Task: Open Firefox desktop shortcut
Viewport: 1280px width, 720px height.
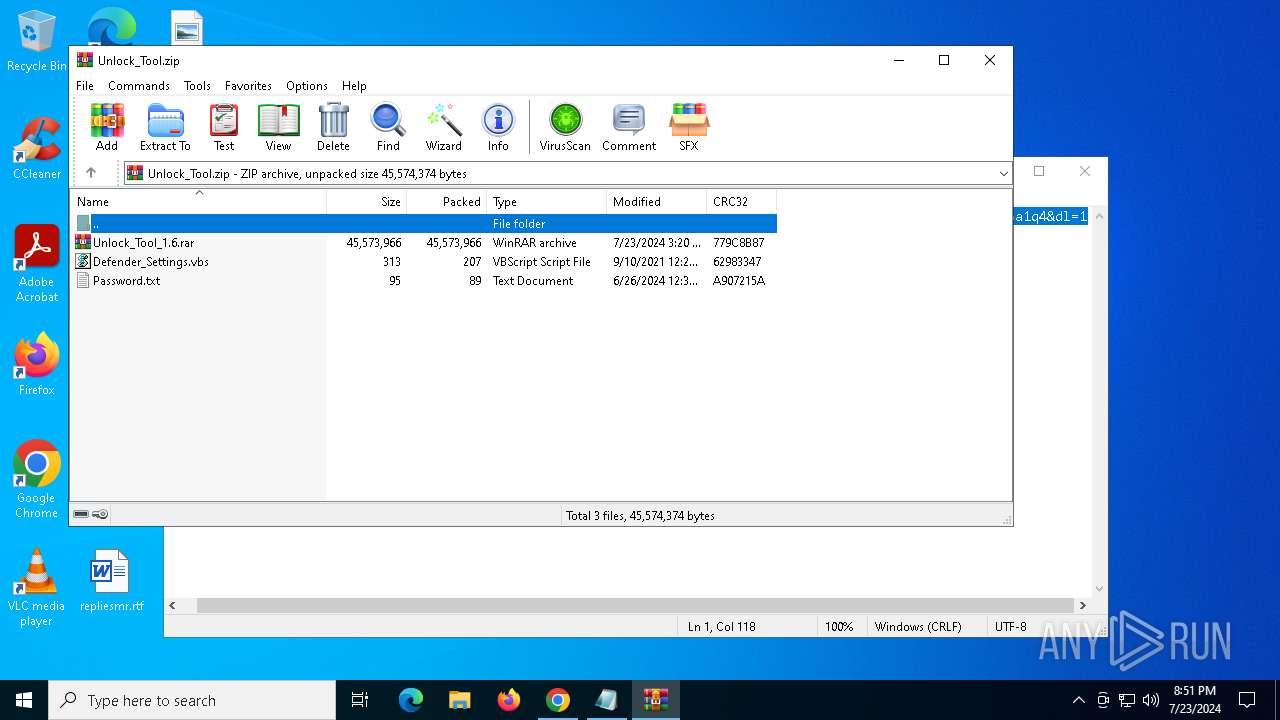Action: [x=37, y=364]
